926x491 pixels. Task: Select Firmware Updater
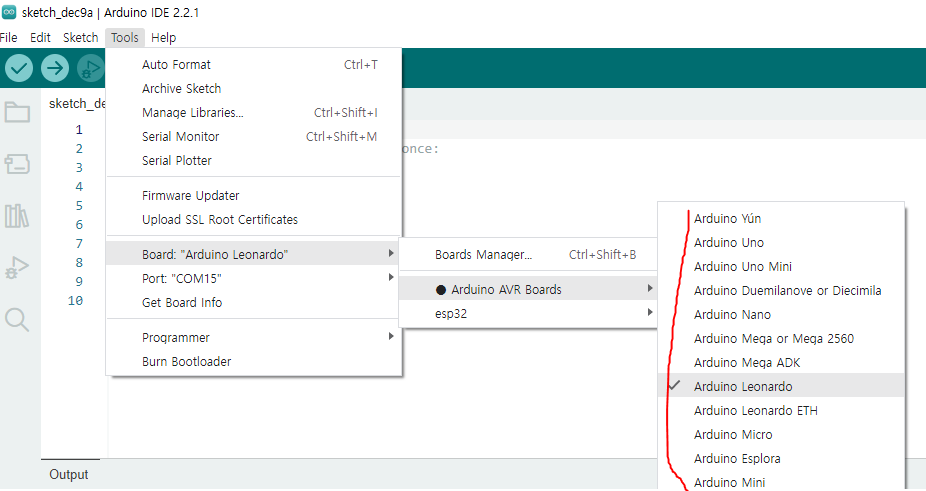(254, 196)
